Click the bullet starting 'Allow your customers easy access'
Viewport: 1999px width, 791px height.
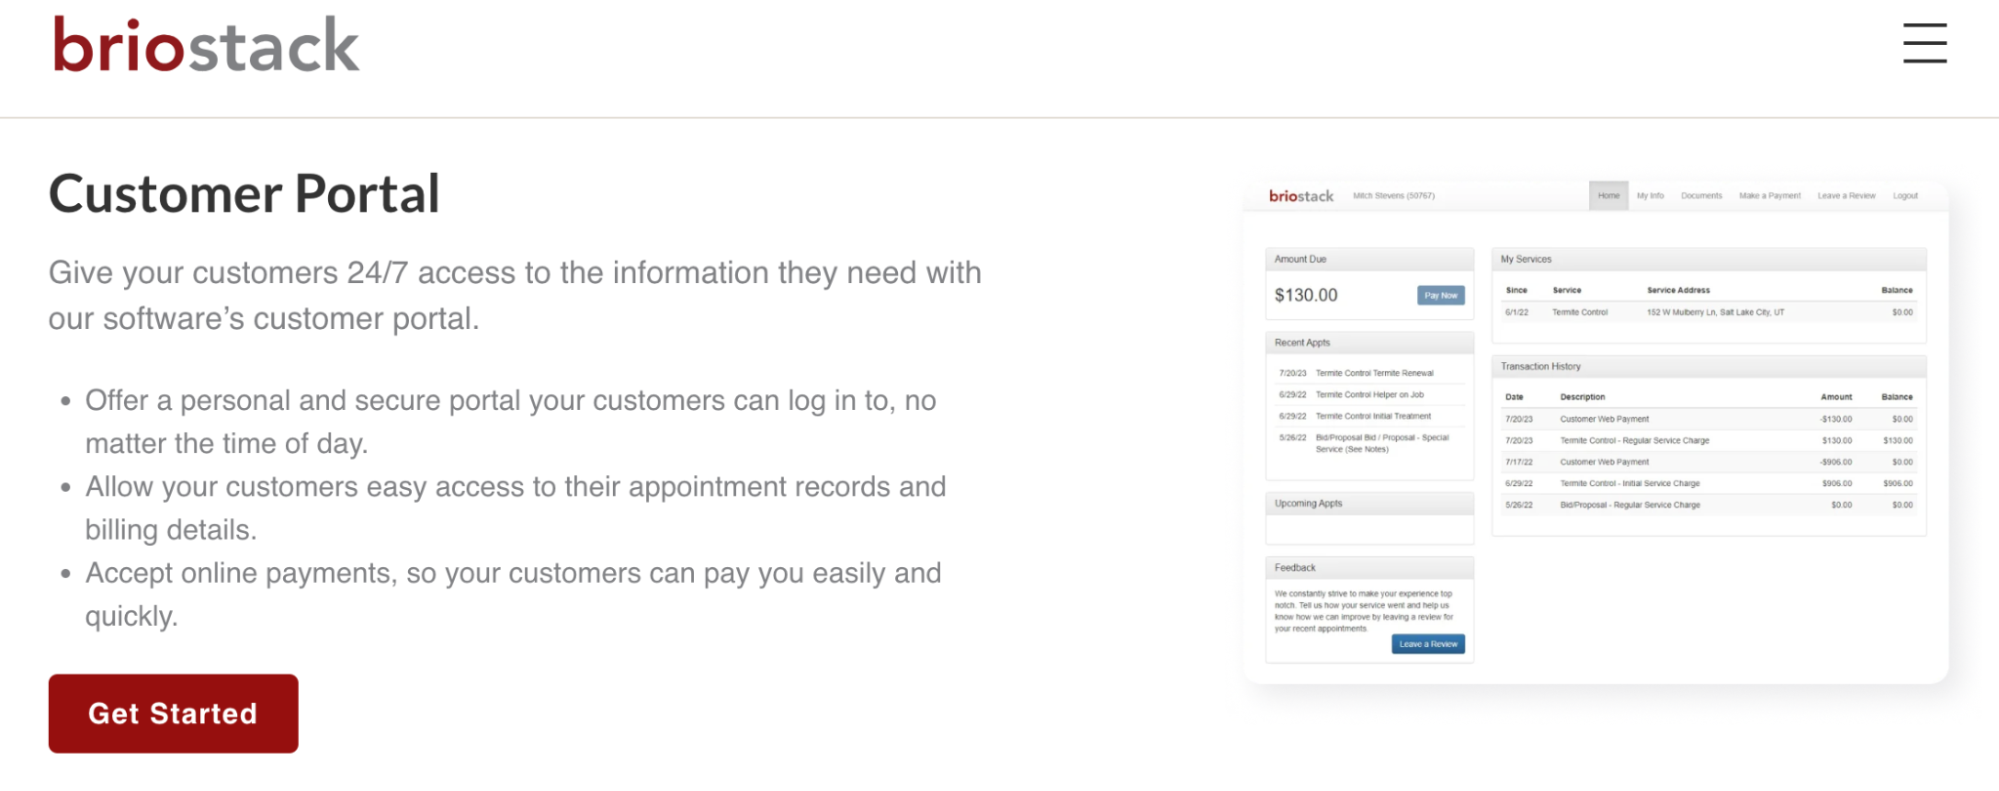[x=515, y=508]
